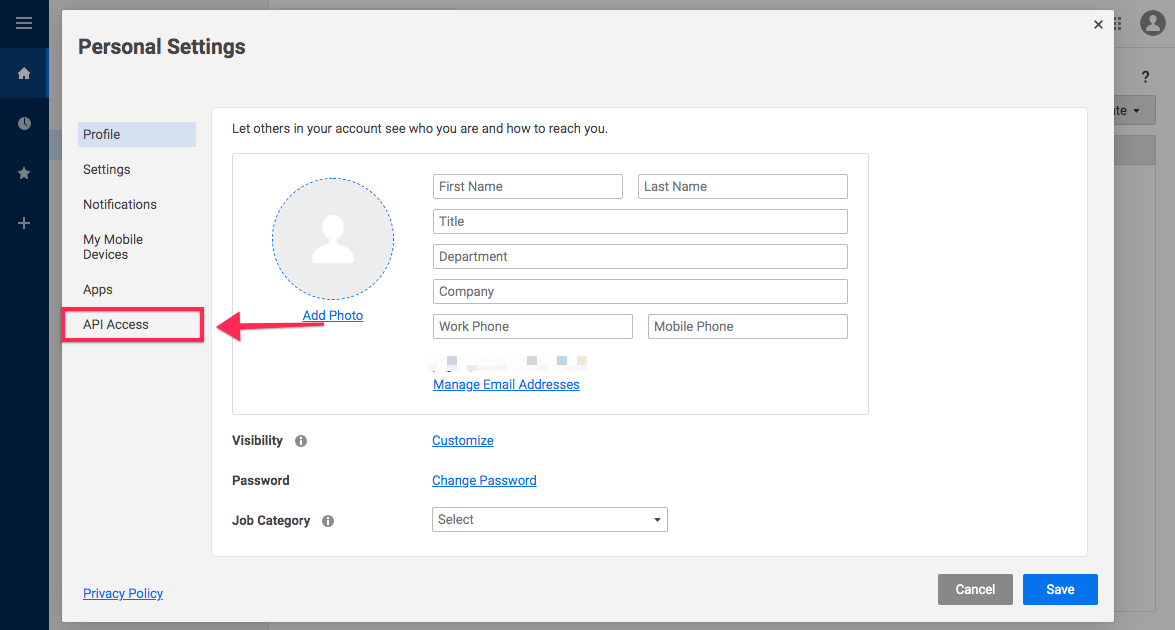
Task: Open help via the question mark icon
Action: pyautogui.click(x=1145, y=76)
